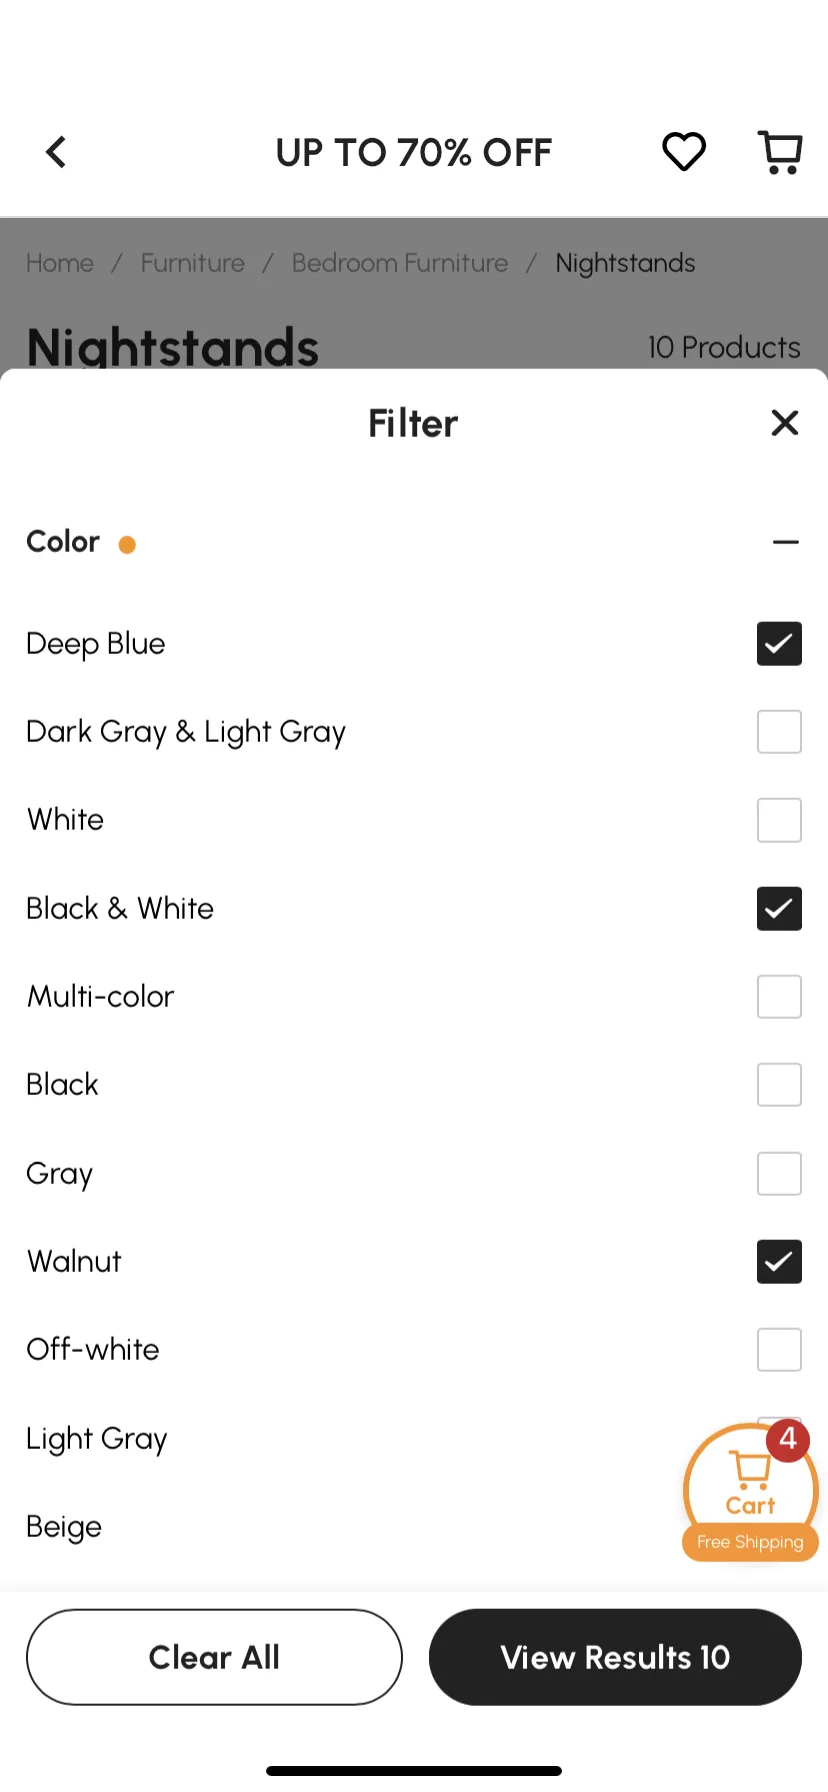Tick the Black color checkbox
The image size is (828, 1792).
[779, 1085]
